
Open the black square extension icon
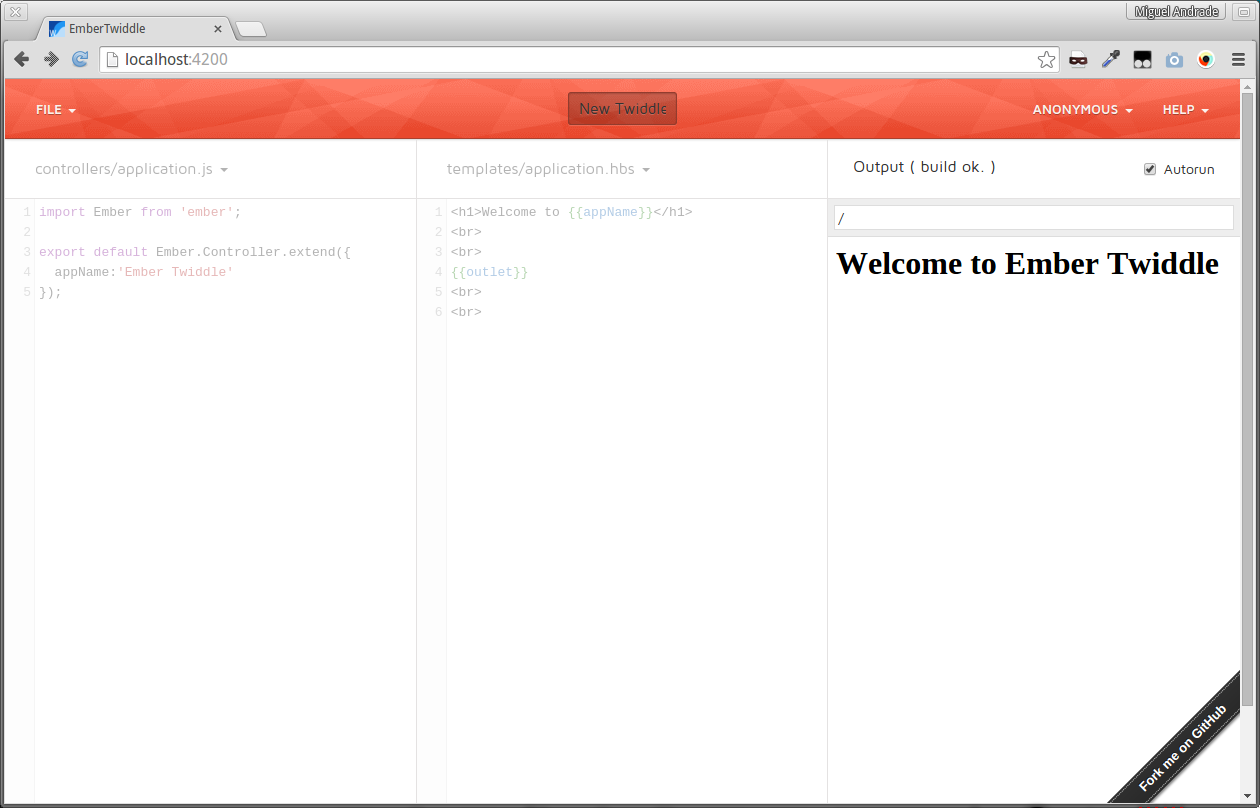pos(1142,60)
